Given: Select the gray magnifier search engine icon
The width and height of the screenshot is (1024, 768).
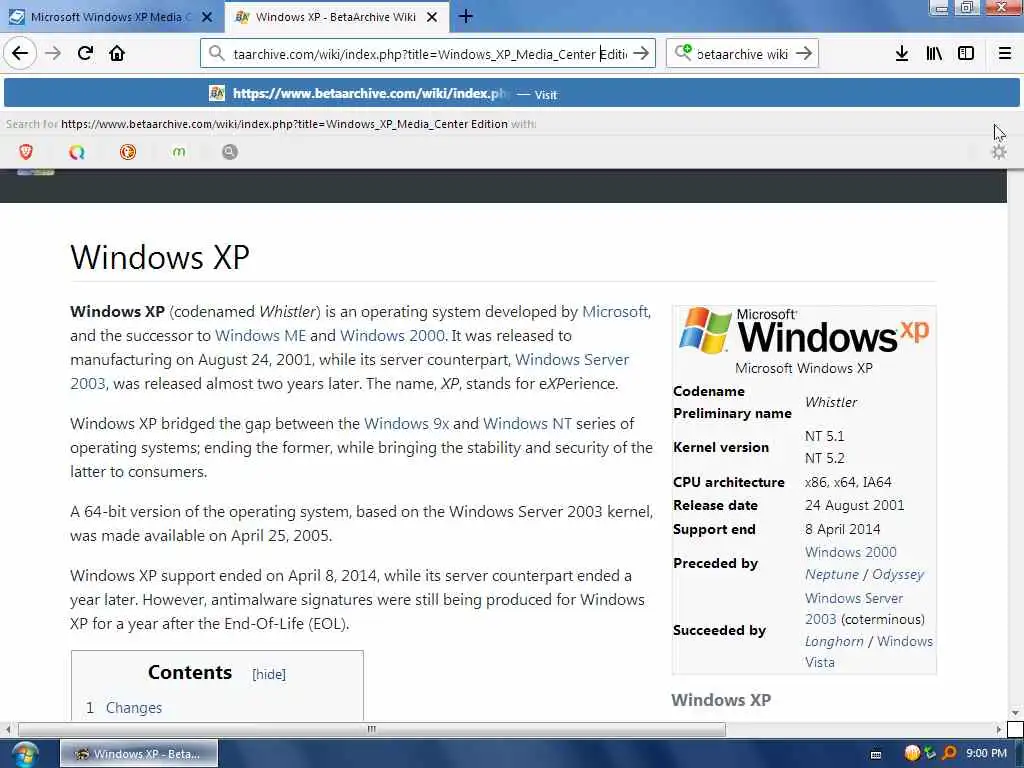Looking at the screenshot, I should point(229,152).
